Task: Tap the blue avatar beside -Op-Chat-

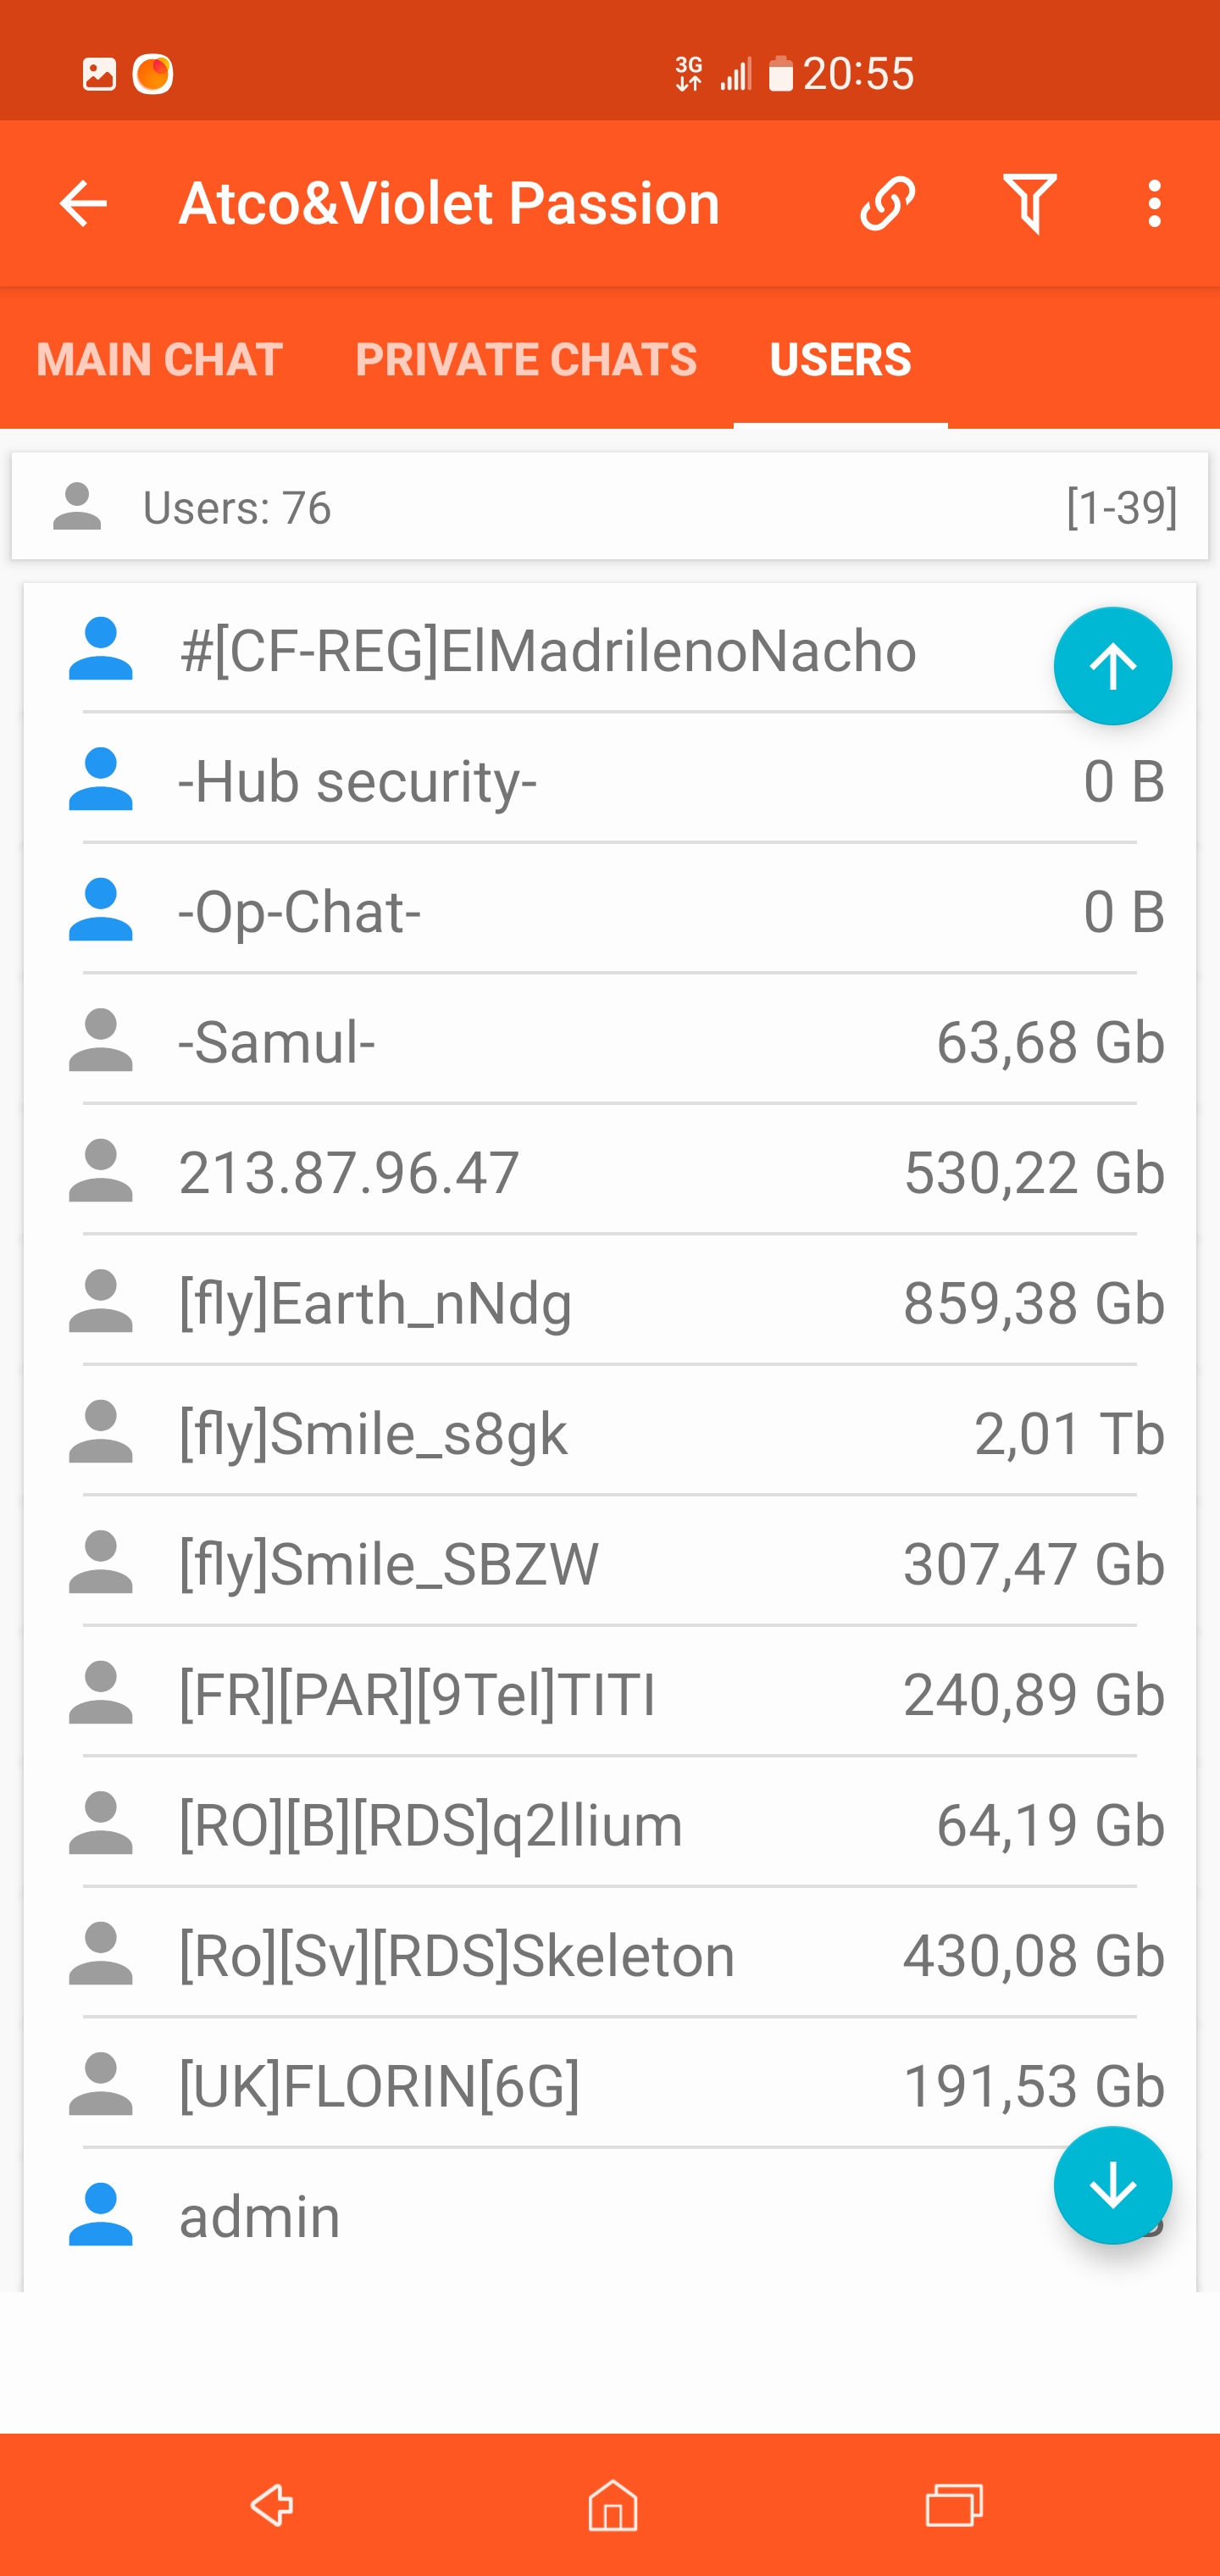Action: tap(100, 911)
